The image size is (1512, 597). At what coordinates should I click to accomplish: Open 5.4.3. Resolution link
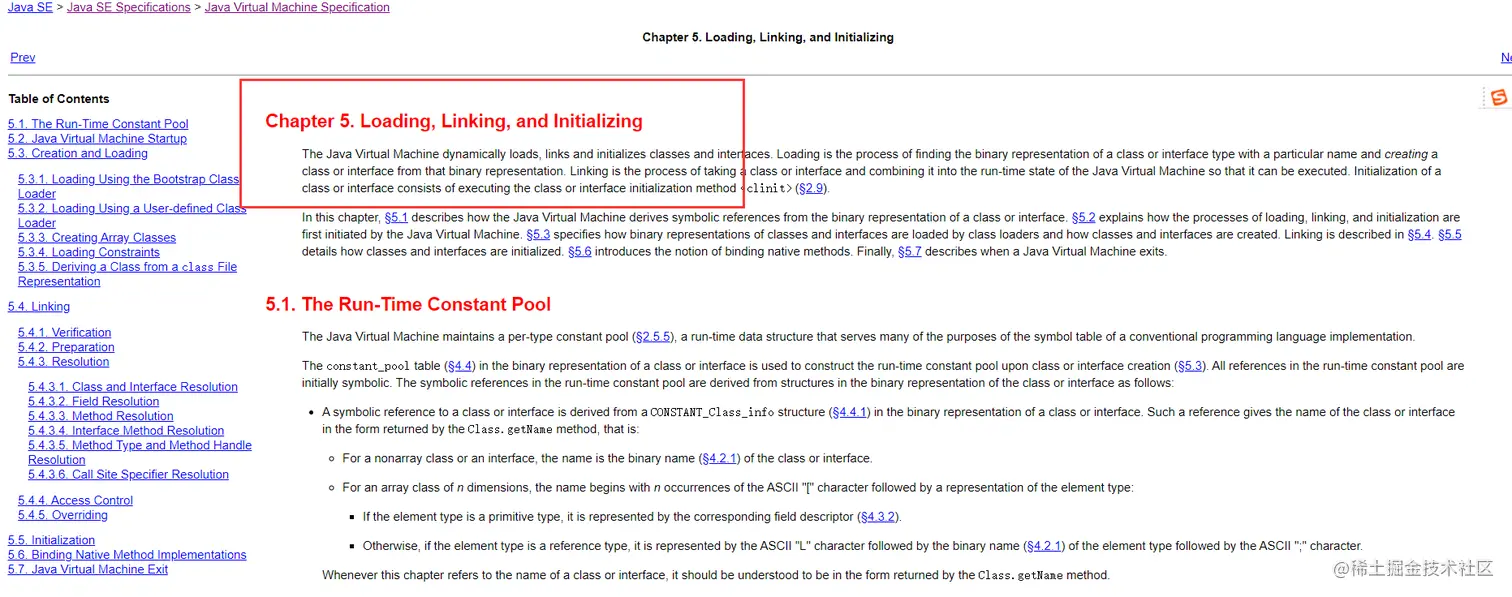click(64, 362)
